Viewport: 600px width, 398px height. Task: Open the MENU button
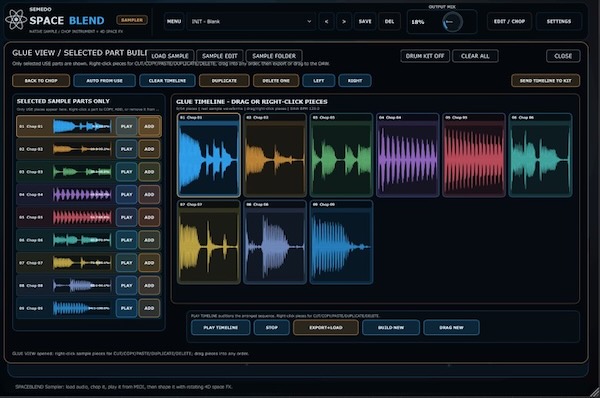(174, 21)
